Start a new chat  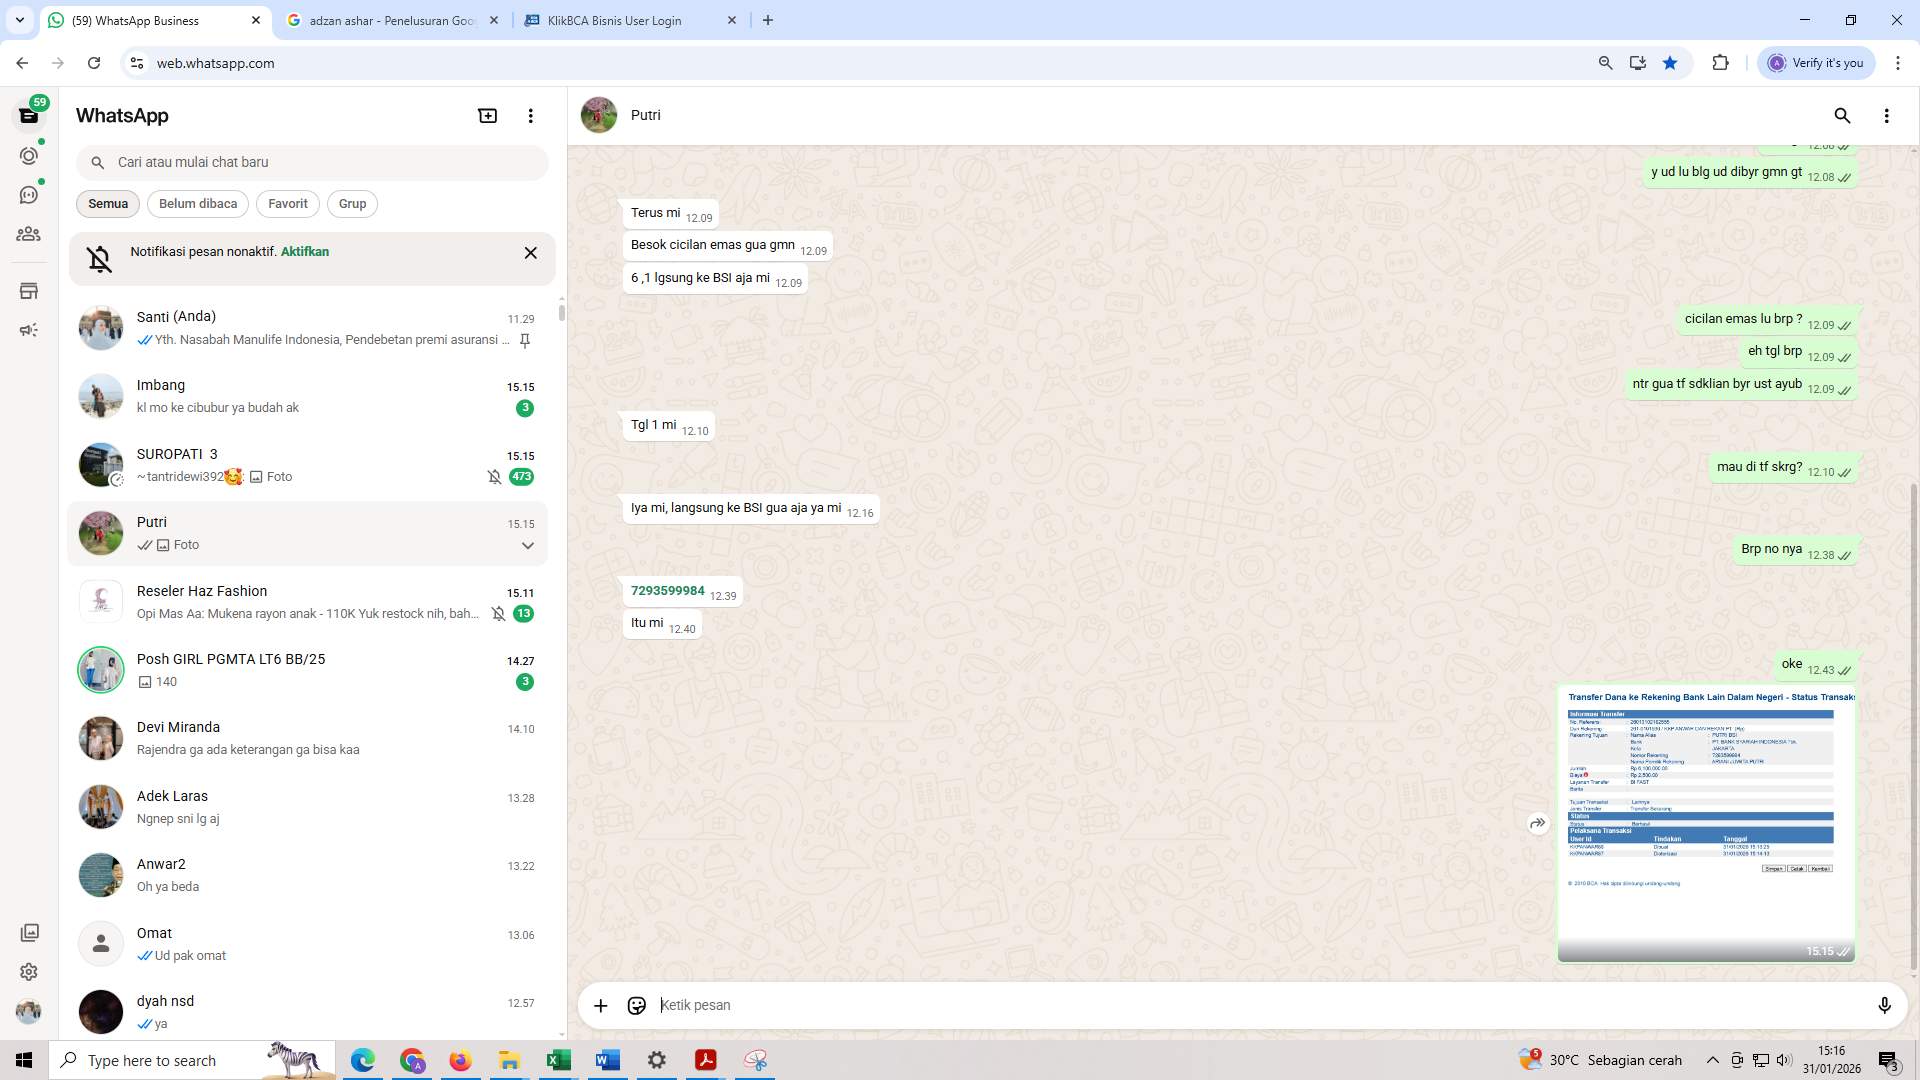click(x=487, y=115)
